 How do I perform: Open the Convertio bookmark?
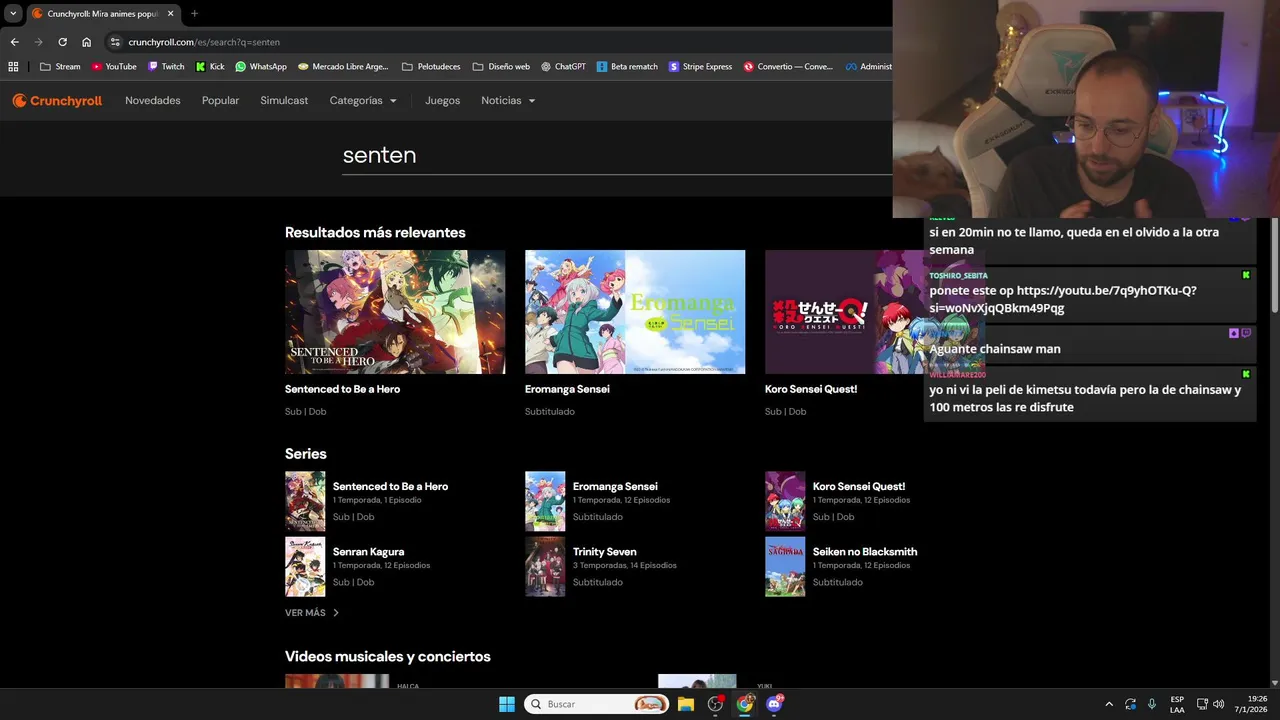(x=788, y=67)
